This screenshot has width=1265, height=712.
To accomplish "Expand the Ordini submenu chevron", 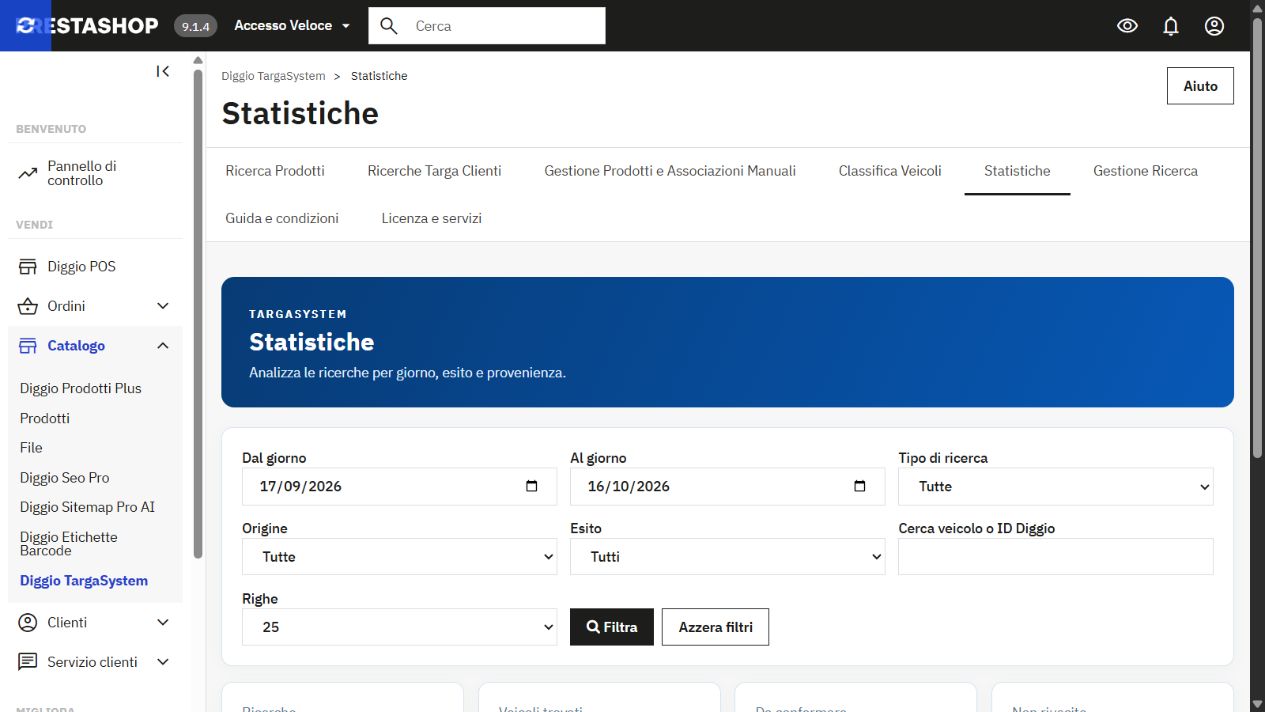I will pos(163,306).
